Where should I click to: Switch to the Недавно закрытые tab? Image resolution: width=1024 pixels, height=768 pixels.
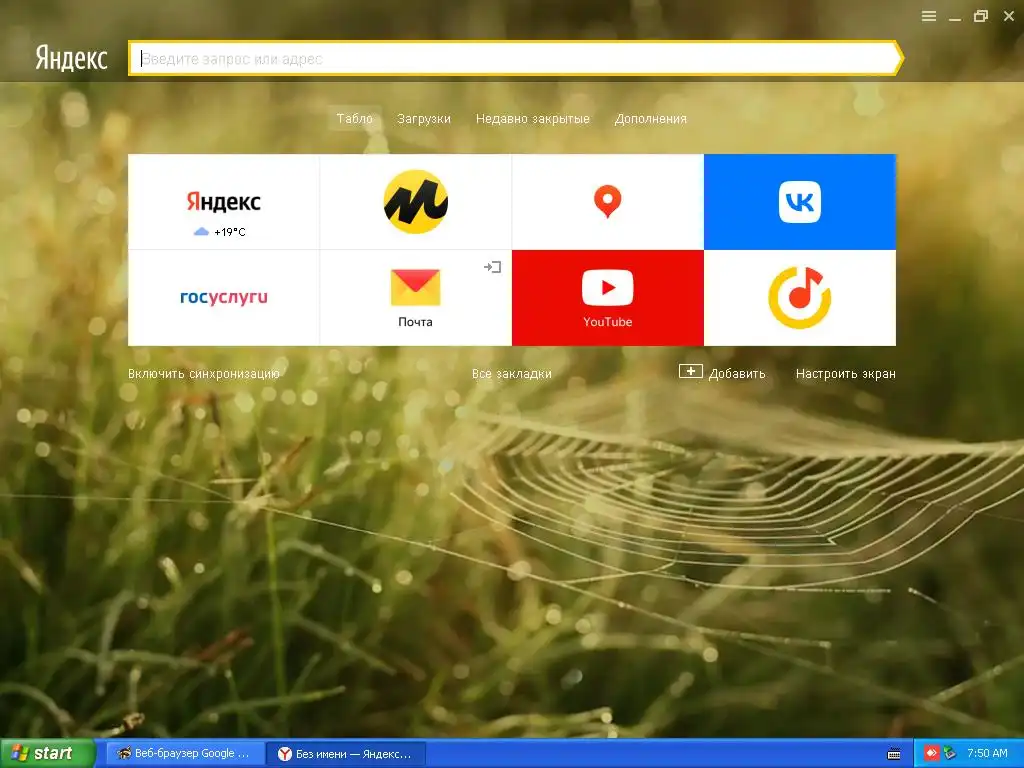[x=533, y=119]
